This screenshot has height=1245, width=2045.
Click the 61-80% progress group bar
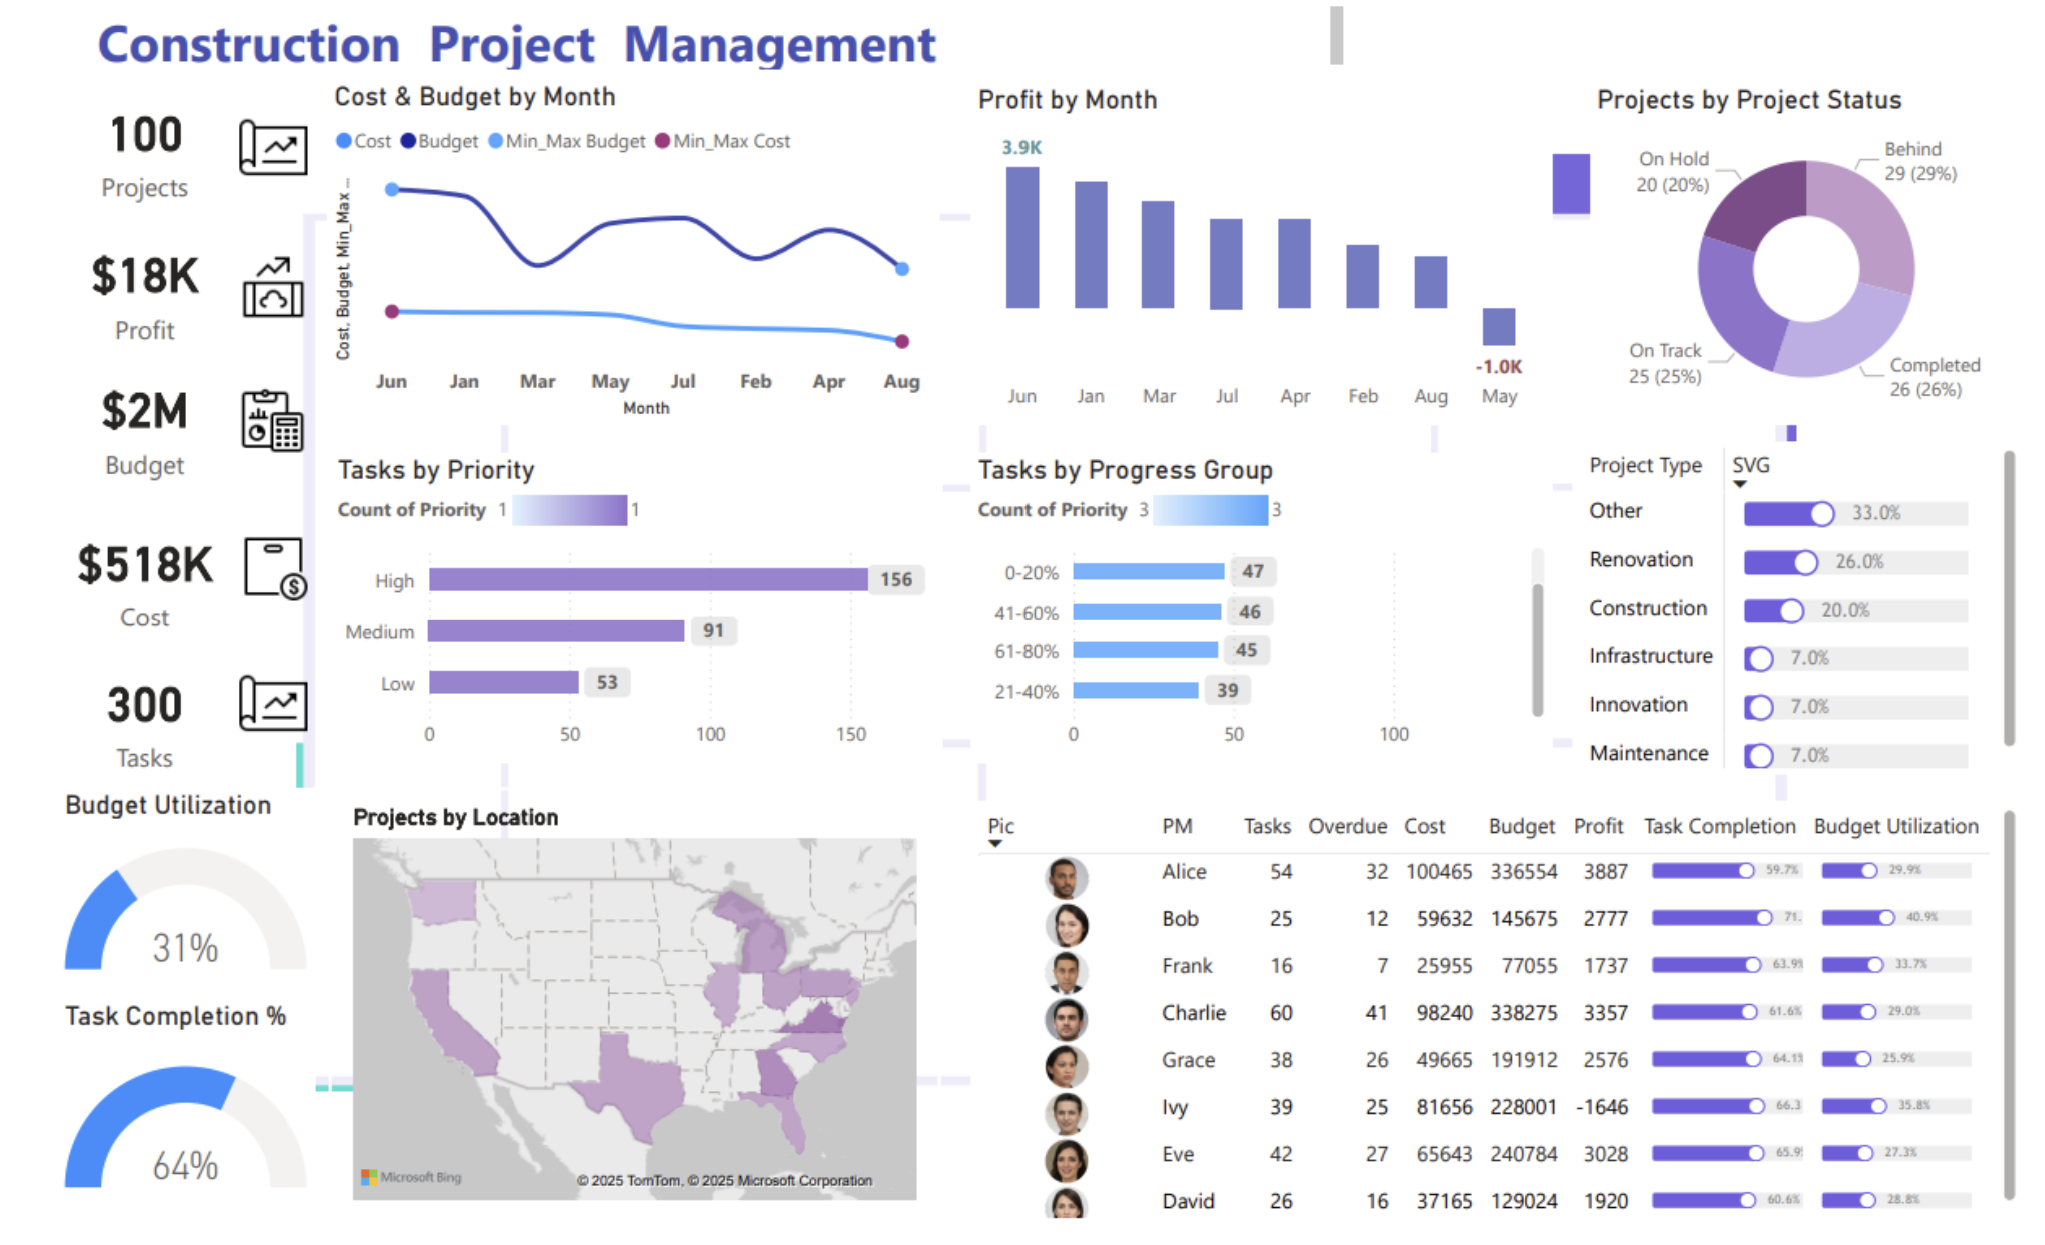pos(1145,650)
